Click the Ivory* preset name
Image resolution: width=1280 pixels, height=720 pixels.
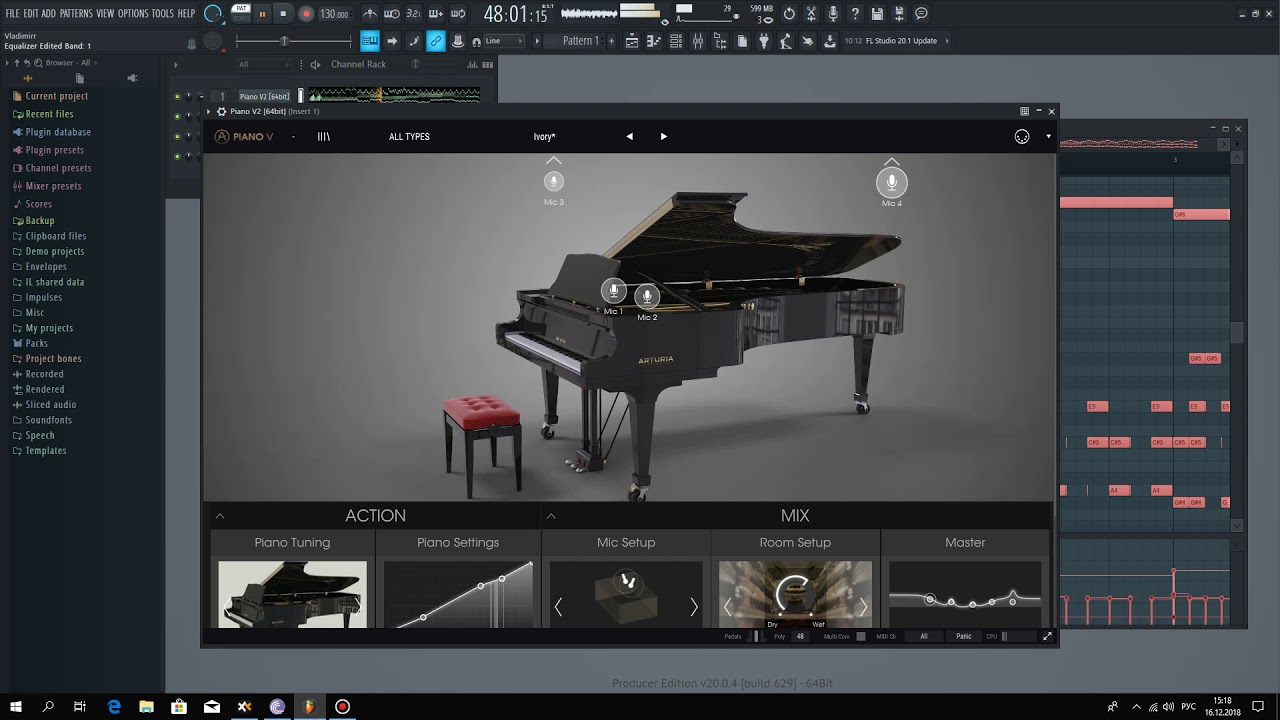pyautogui.click(x=545, y=137)
